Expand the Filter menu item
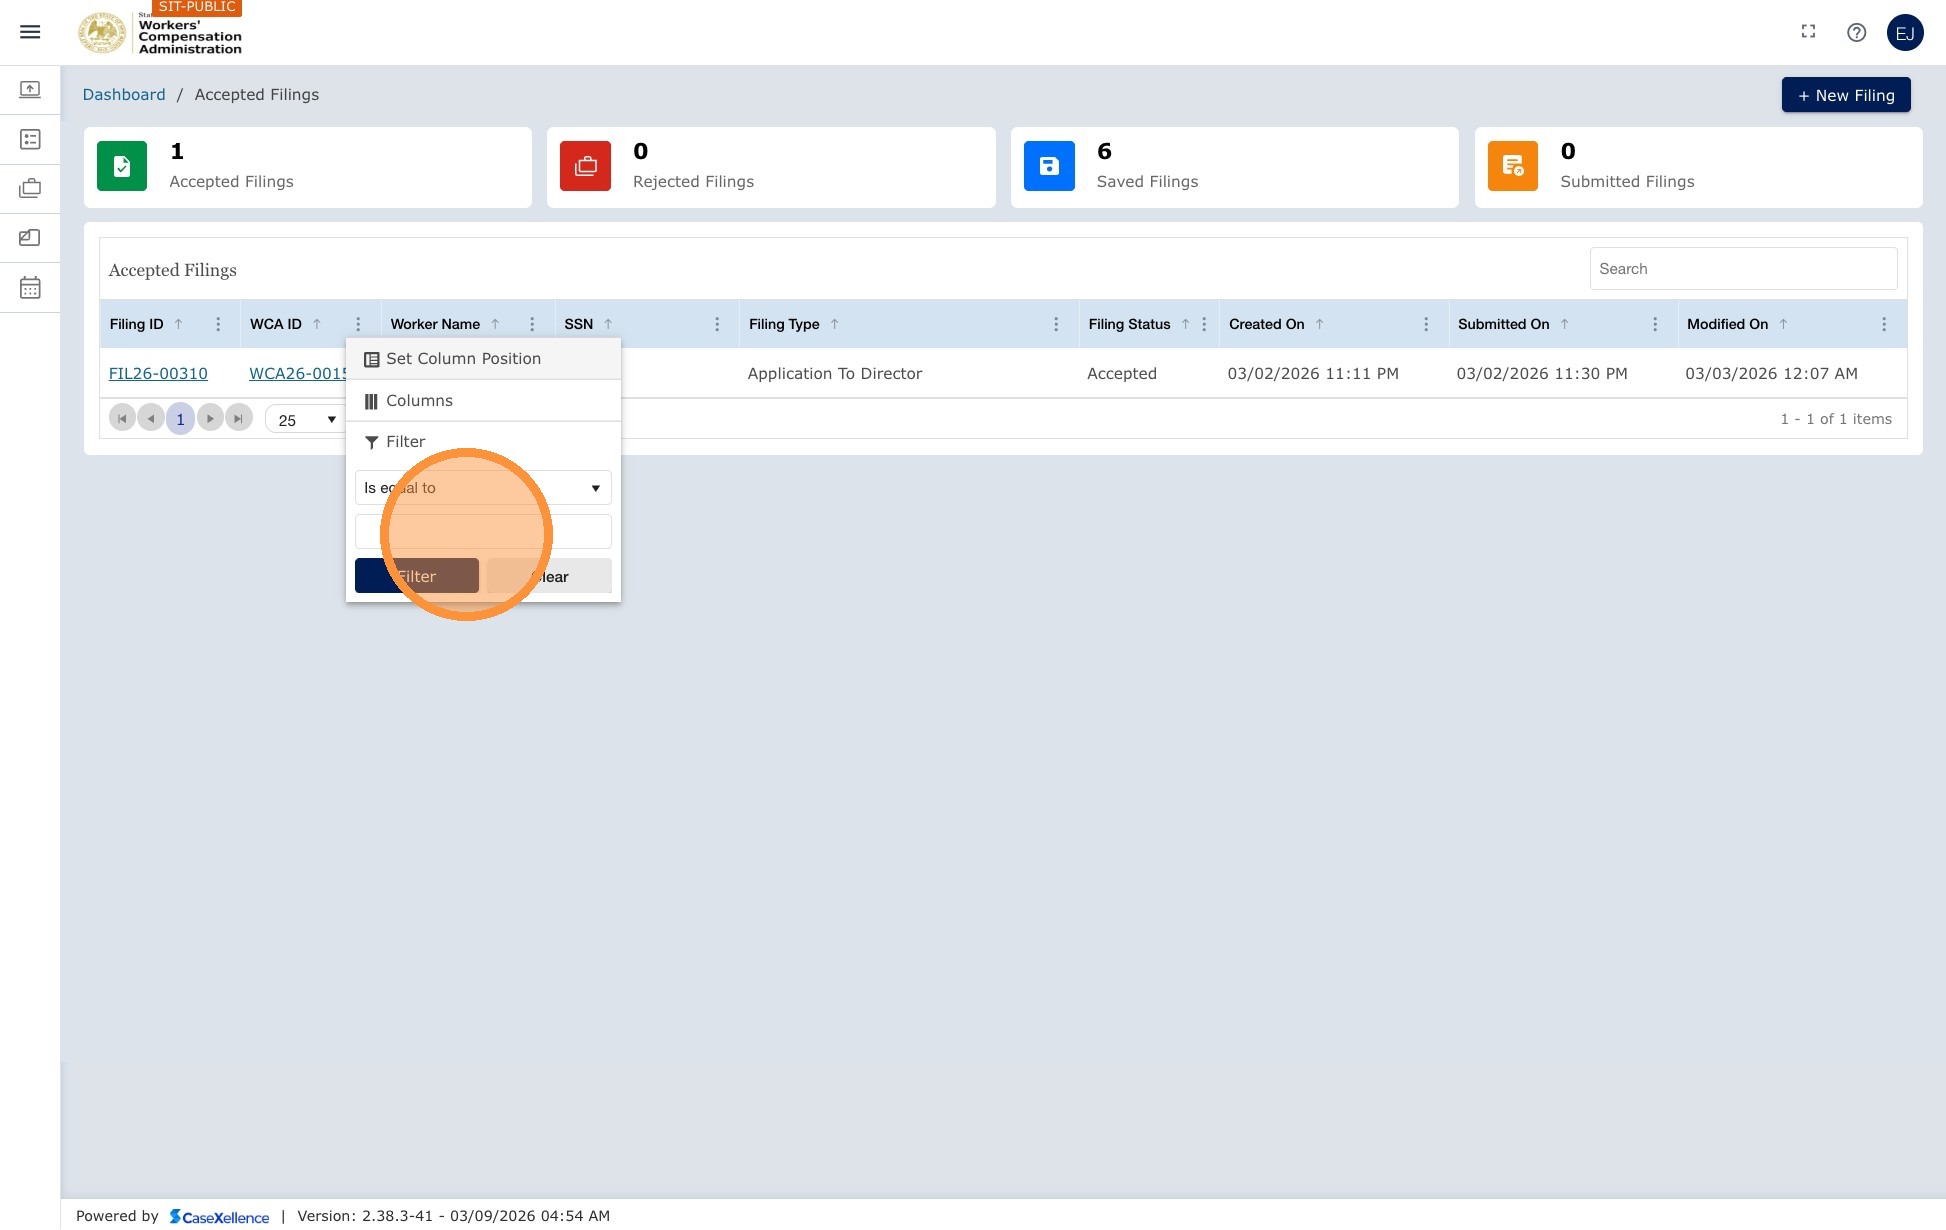Image resolution: width=1946 pixels, height=1230 pixels. 483,442
